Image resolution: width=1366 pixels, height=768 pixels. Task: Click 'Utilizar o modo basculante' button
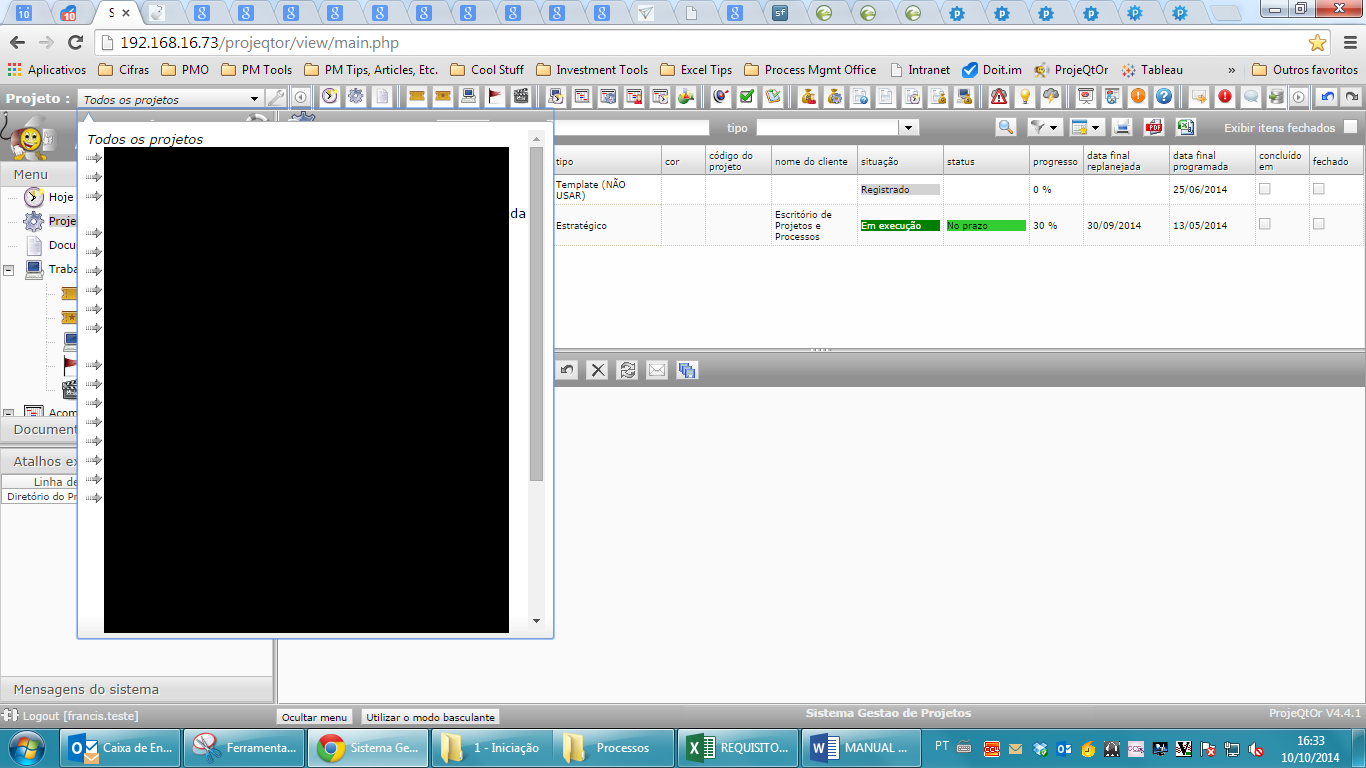tap(430, 717)
